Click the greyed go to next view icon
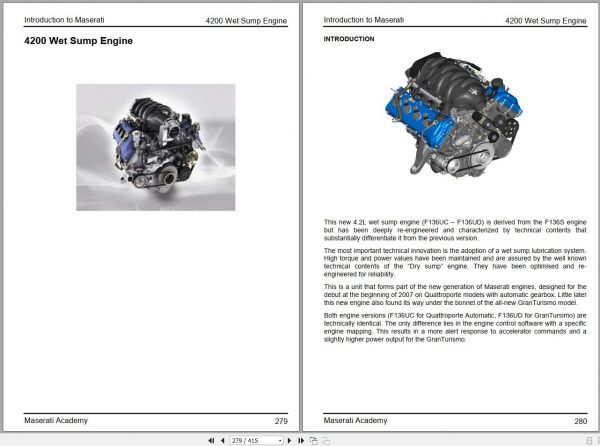This screenshot has width=600, height=446. pyautogui.click(x=326, y=441)
